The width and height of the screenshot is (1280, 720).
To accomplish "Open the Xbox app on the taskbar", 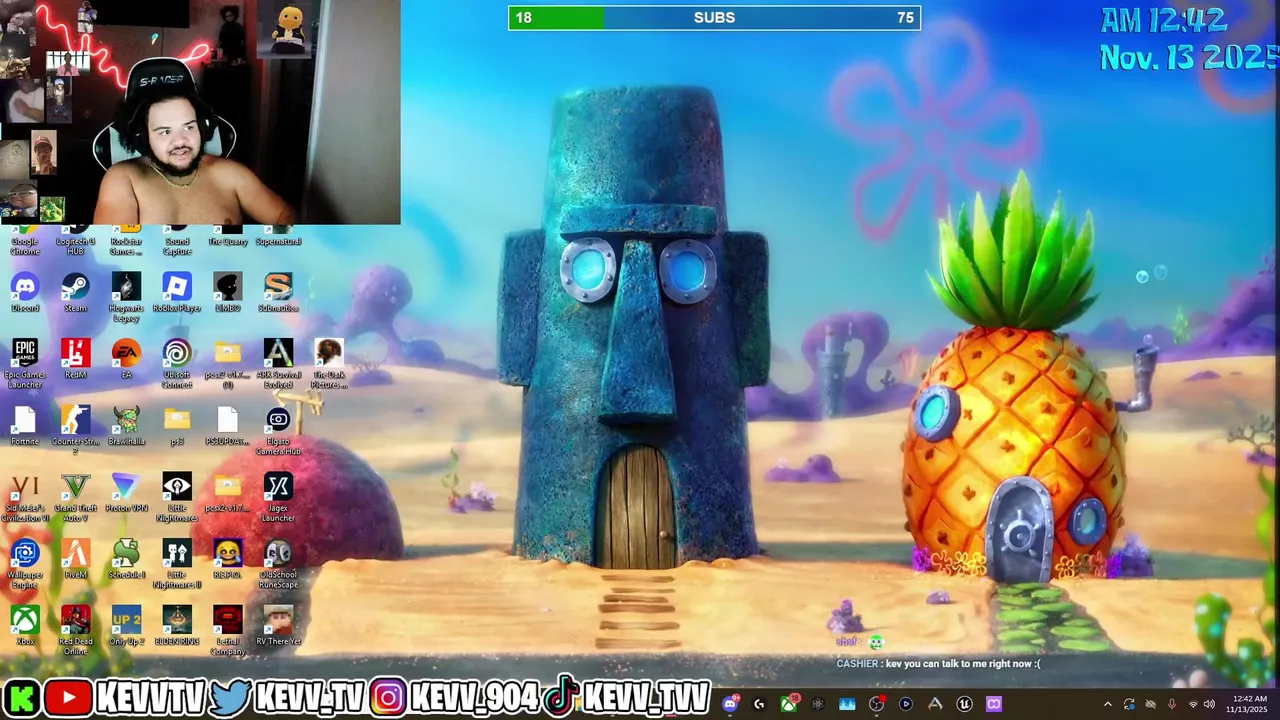I will [x=789, y=704].
